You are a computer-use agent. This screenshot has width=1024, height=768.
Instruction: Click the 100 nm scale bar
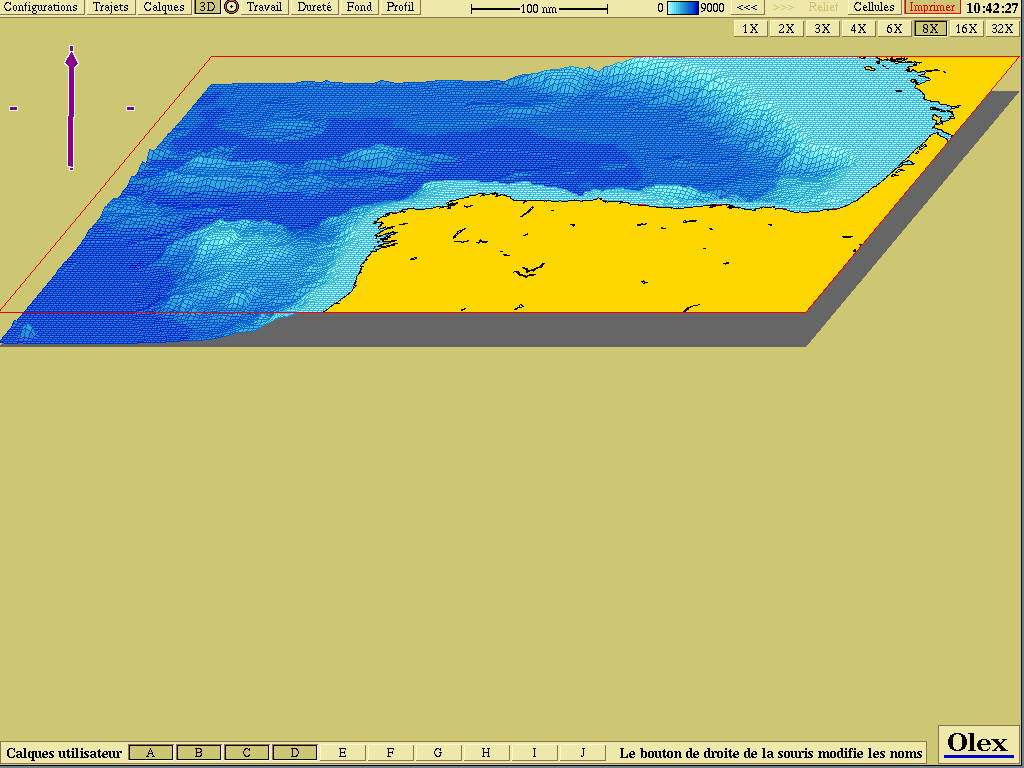[539, 8]
